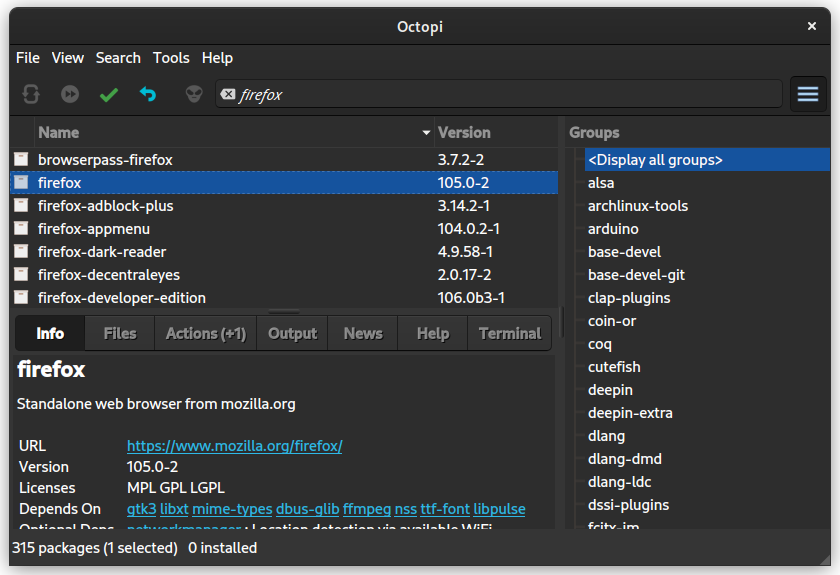840x575 pixels.
Task: Click status icon of firefox-adblock-plus row
Action: click(x=21, y=206)
